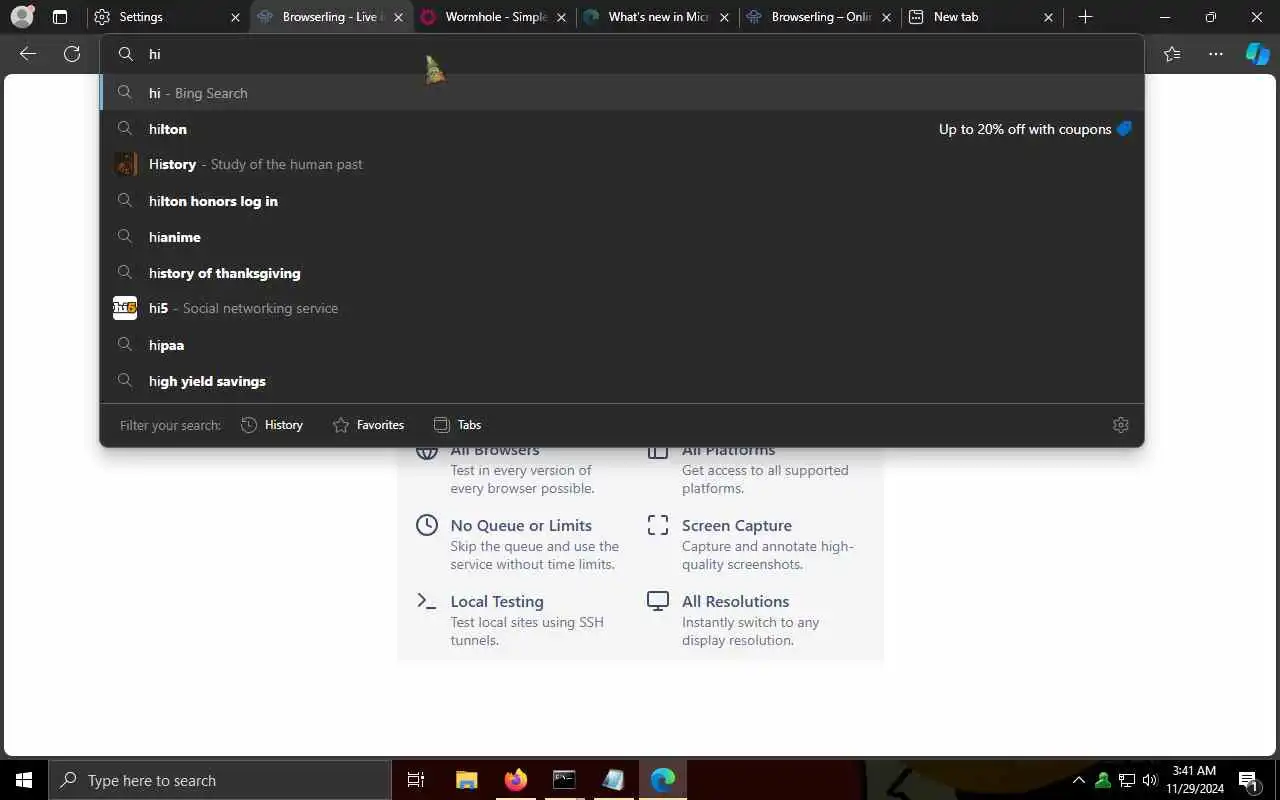This screenshot has height=800, width=1280.
Task: Close the New tab tab
Action: [1048, 17]
